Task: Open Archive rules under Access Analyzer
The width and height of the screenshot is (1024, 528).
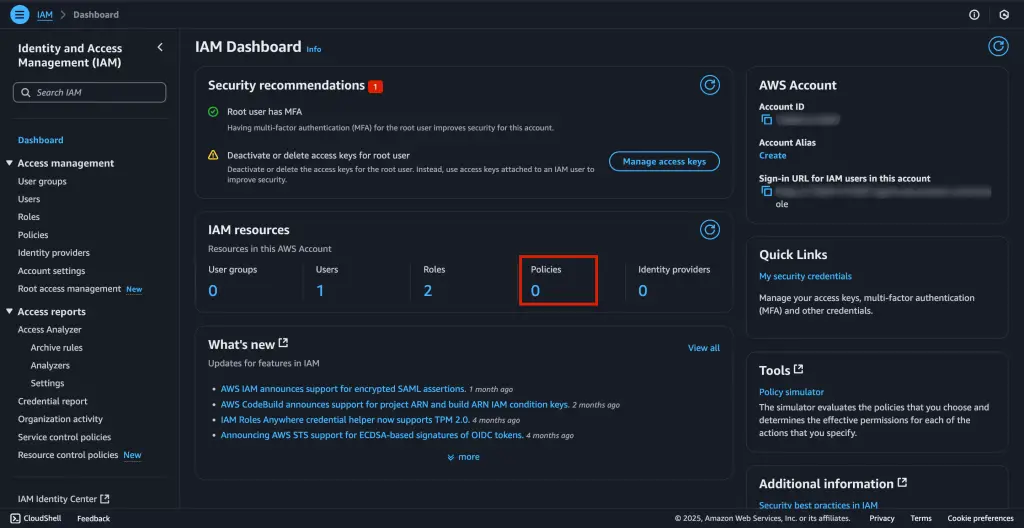Action: pos(57,348)
